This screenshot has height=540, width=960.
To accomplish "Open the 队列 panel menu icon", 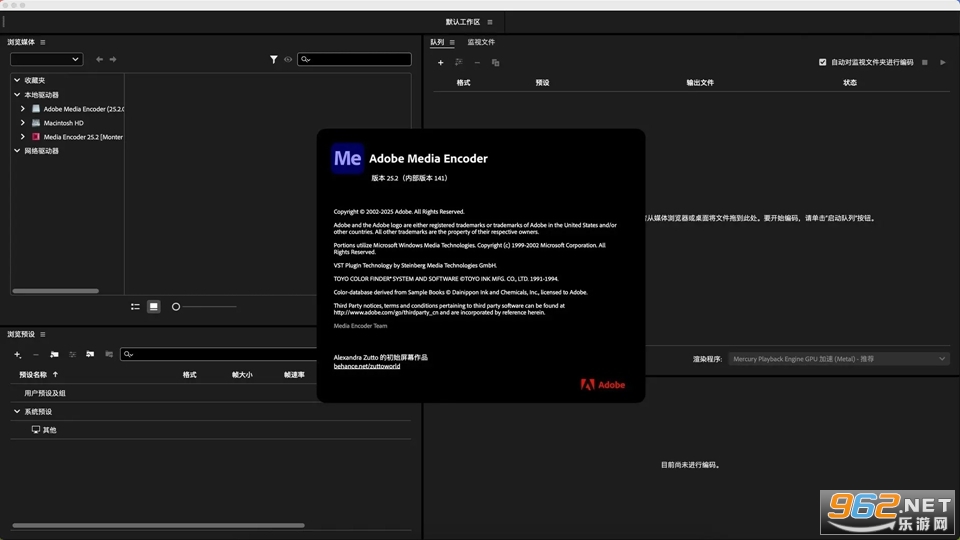I will point(452,42).
